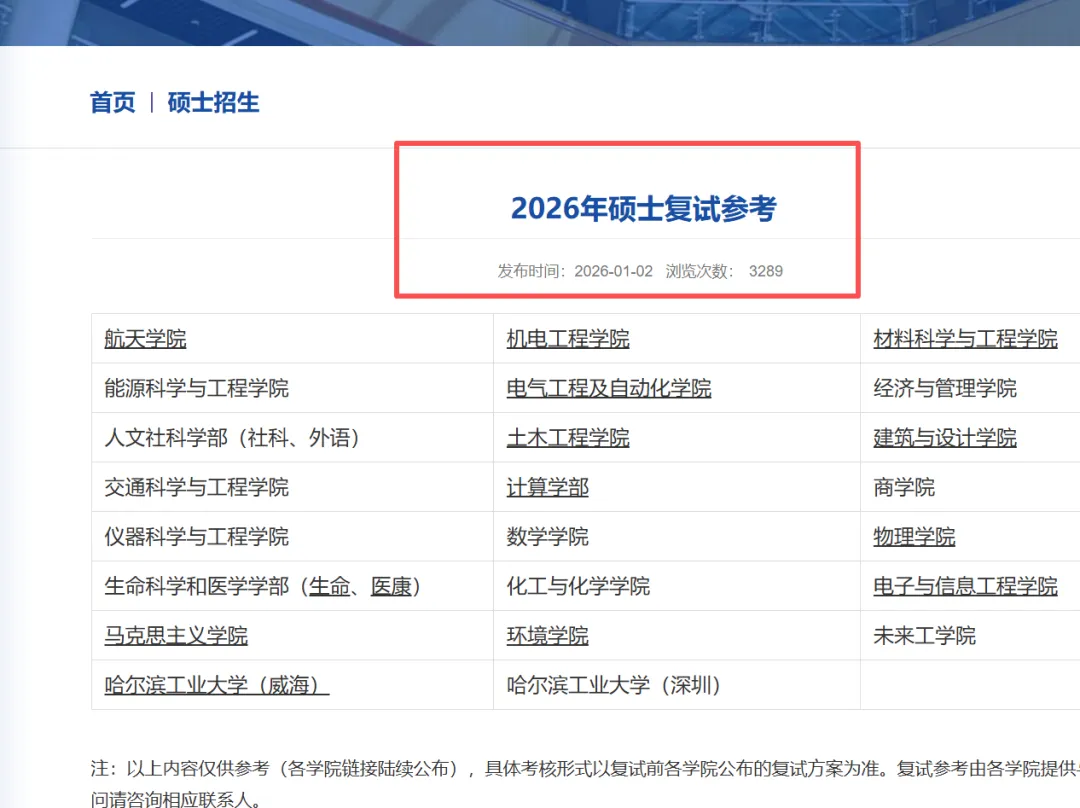Open 航天学院 link
Image resolution: width=1080 pixels, height=808 pixels.
click(x=145, y=339)
